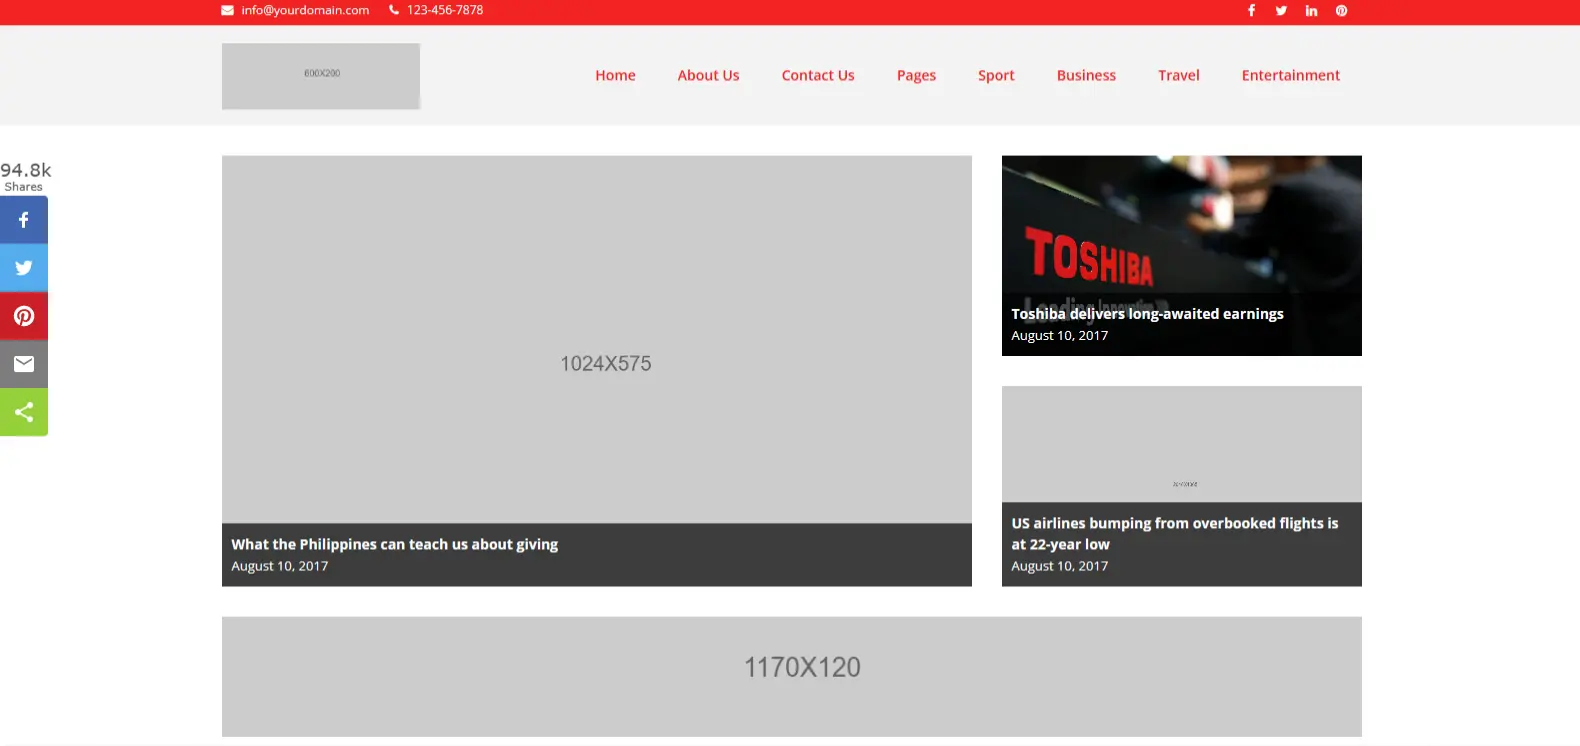Share page via Twitter sidebar button
1580x746 pixels.
(24, 268)
